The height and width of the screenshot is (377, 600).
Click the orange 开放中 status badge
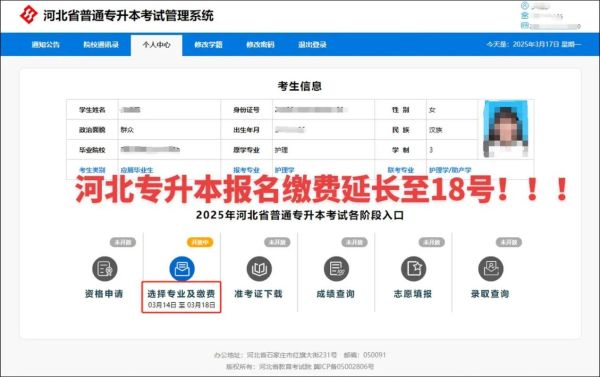tap(200, 242)
